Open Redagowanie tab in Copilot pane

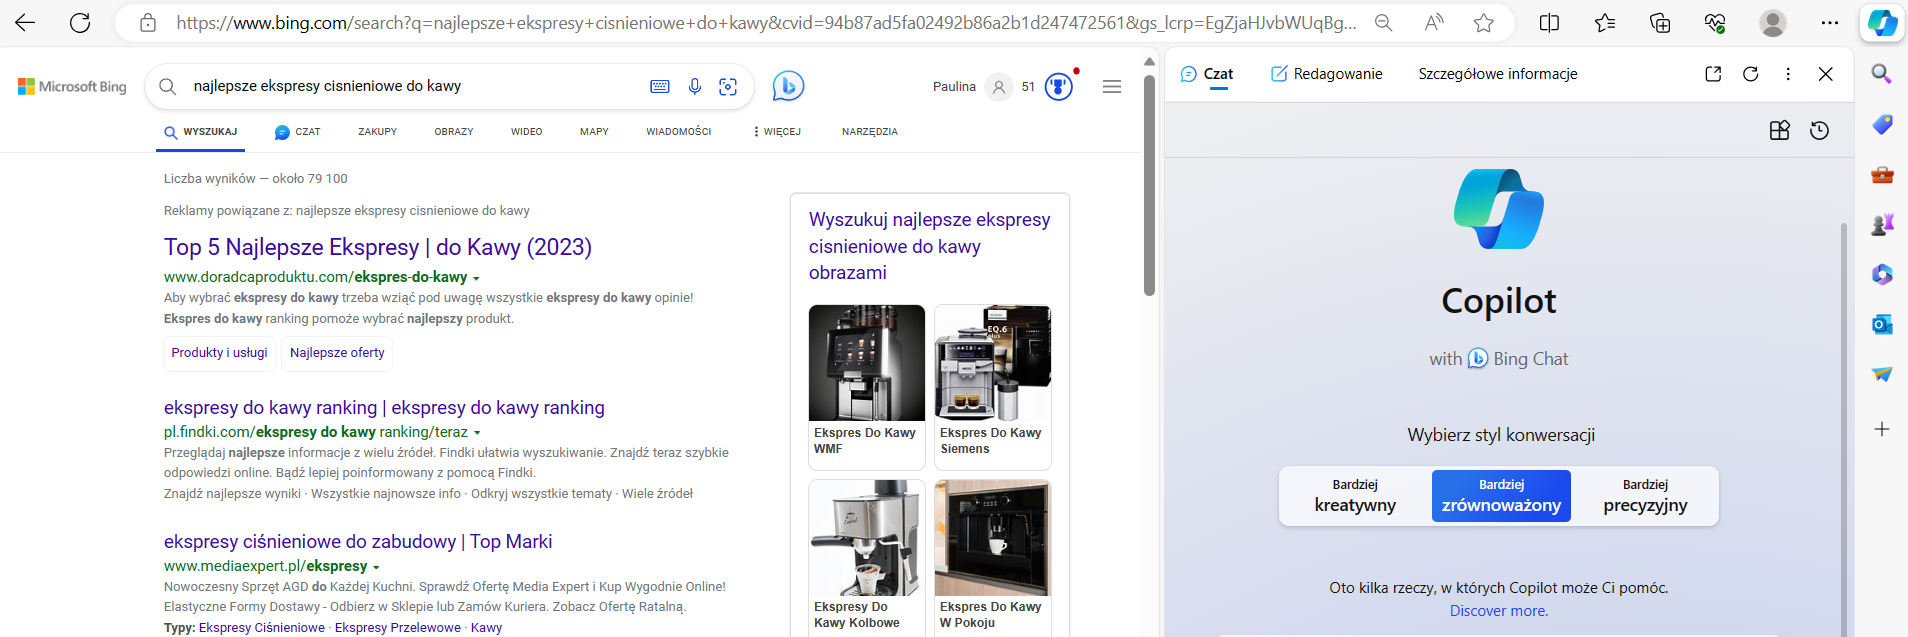coord(1327,74)
